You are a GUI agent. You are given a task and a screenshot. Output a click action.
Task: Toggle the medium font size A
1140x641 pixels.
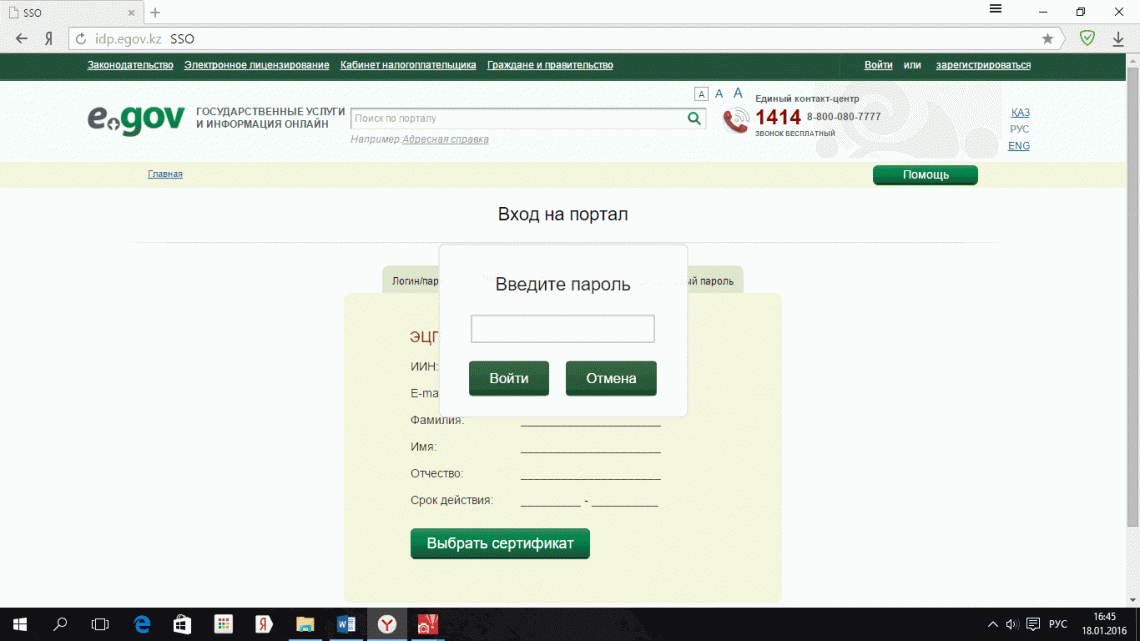[x=719, y=93]
